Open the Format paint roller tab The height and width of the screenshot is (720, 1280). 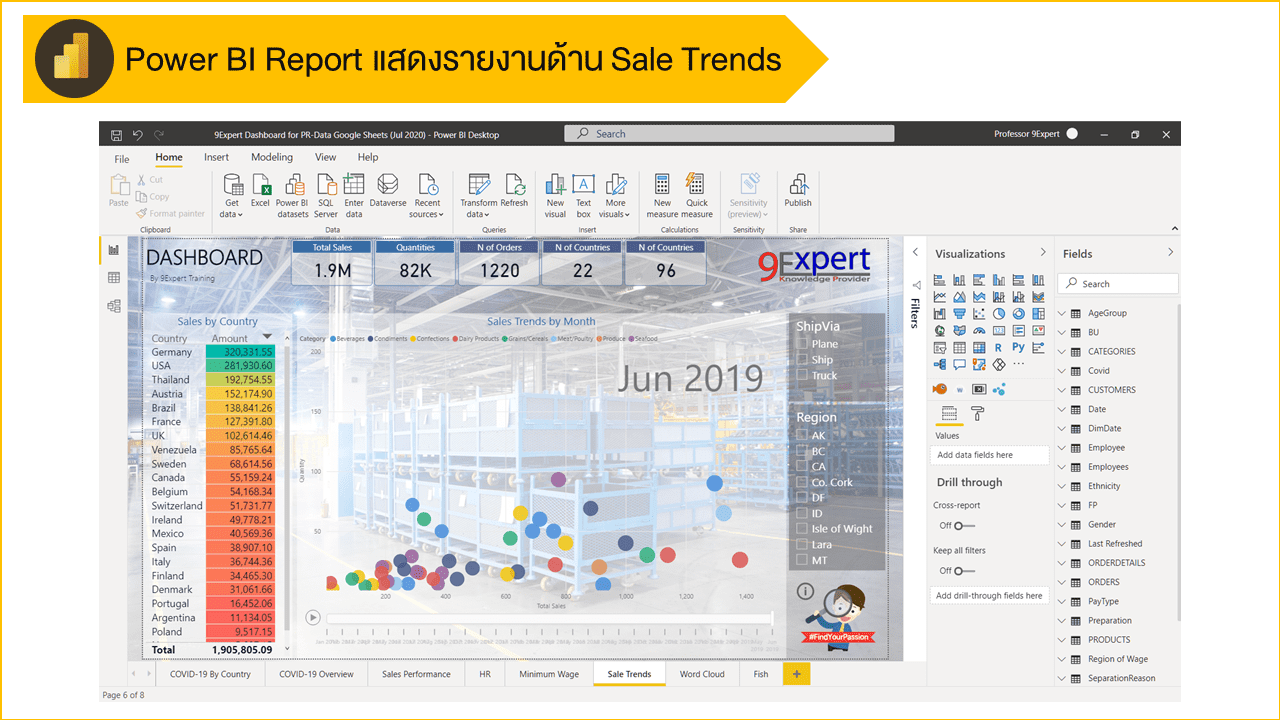[x=978, y=413]
